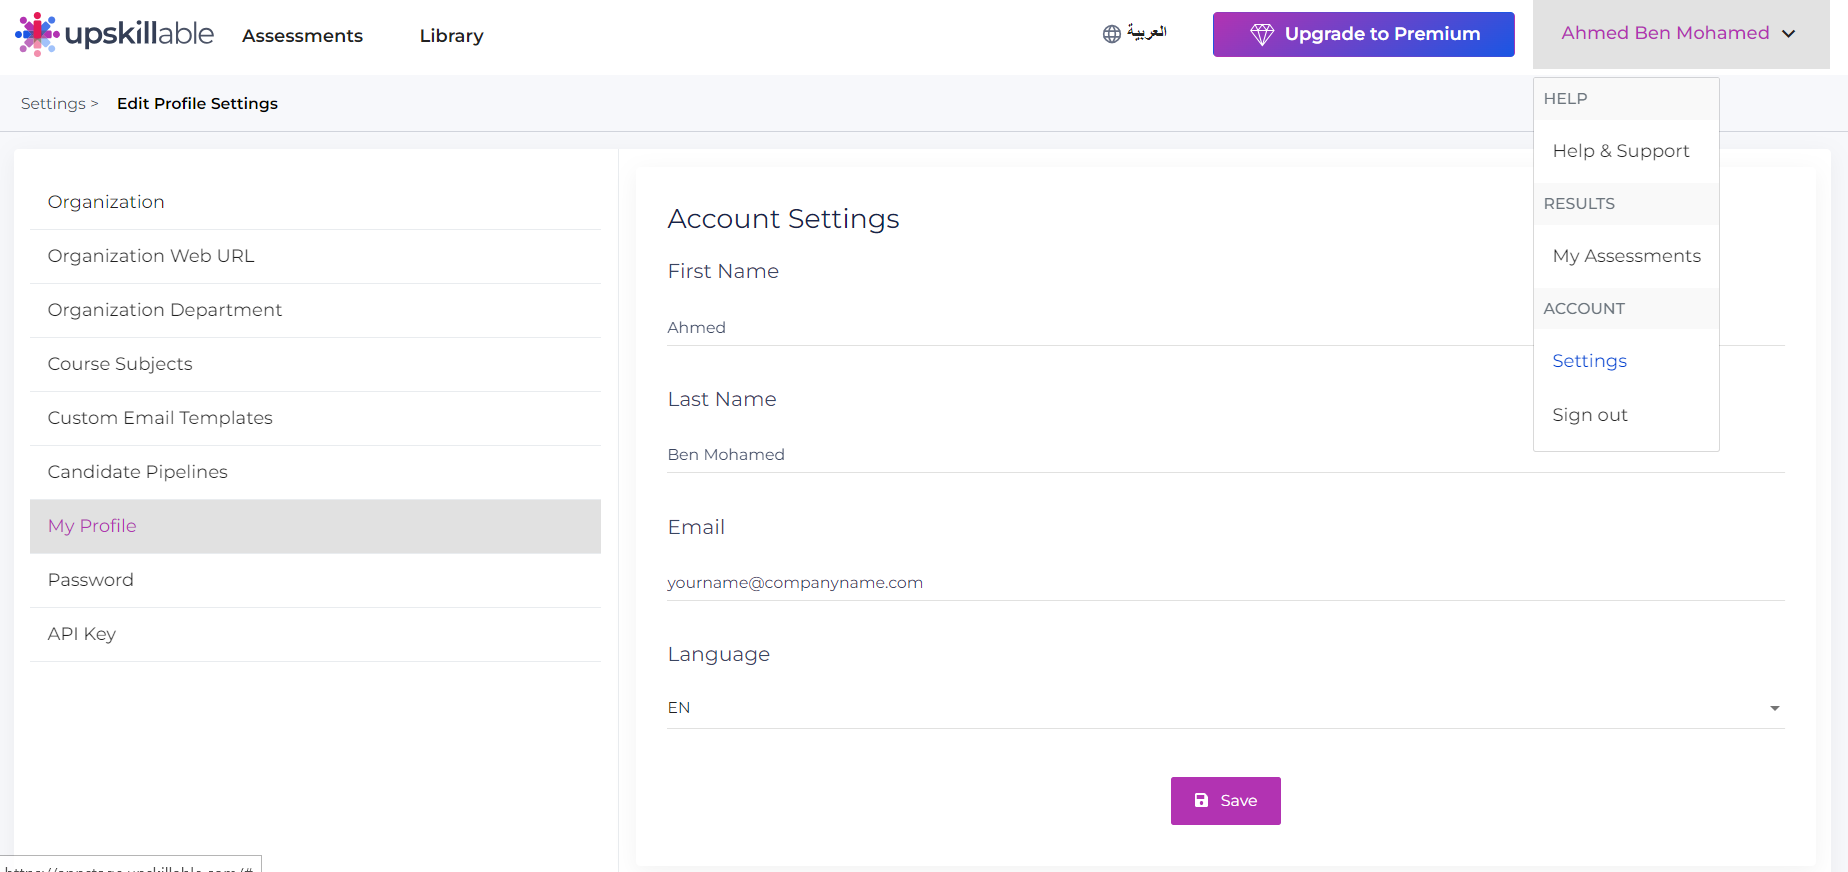The image size is (1848, 872).
Task: Open Course Subjects section
Action: pos(315,365)
